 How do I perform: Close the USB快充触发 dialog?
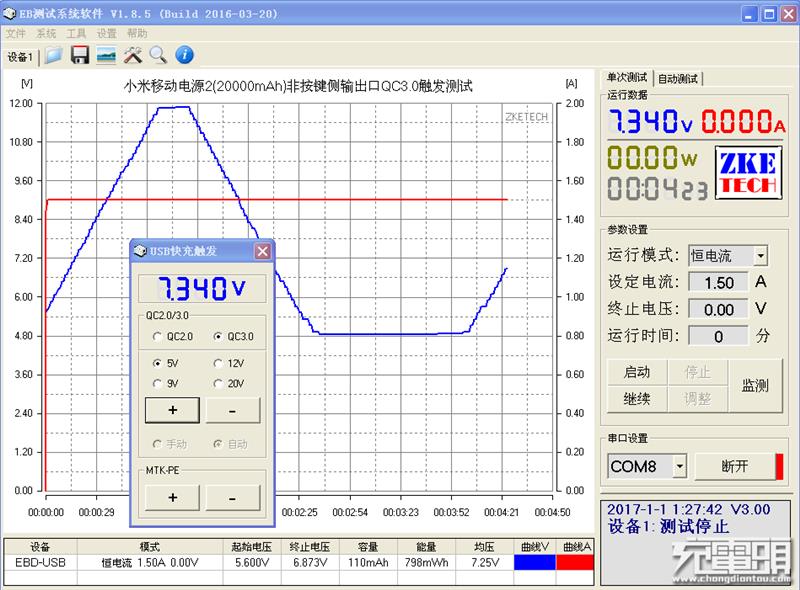(263, 251)
